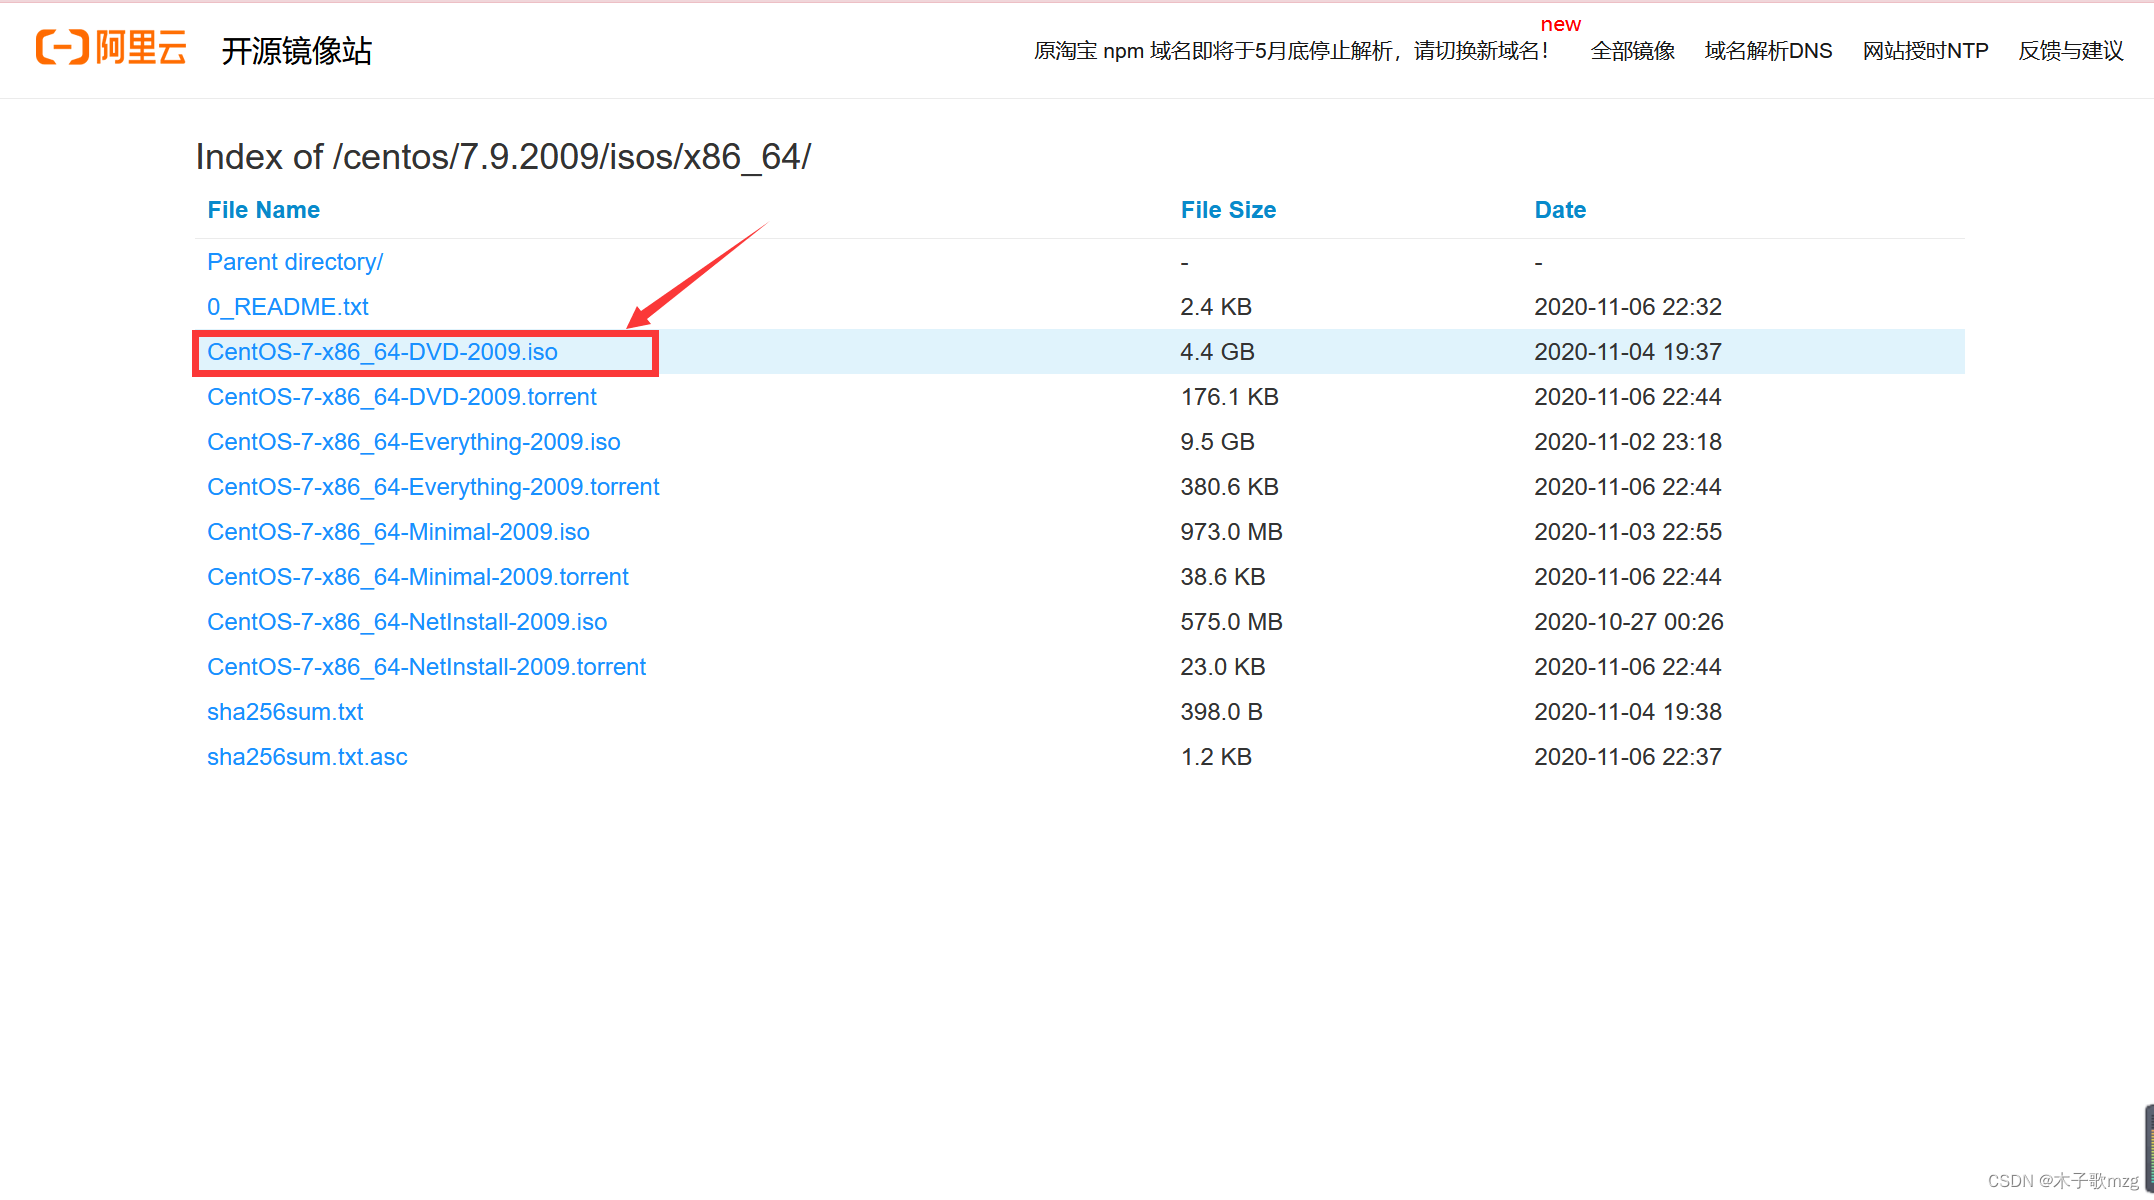Click the 4.4 GB file size cell
This screenshot has width=2154, height=1200.
pos(1217,352)
